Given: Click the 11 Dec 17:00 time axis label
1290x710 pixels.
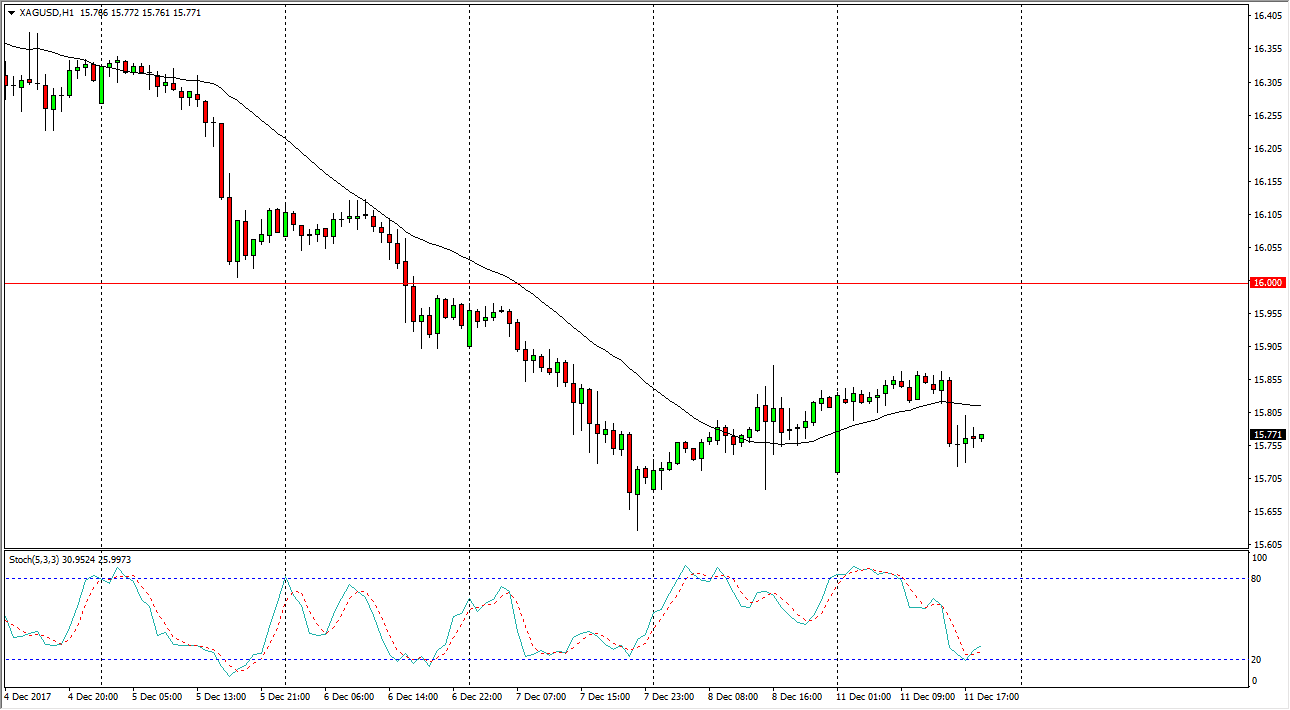Looking at the screenshot, I should pos(993,697).
